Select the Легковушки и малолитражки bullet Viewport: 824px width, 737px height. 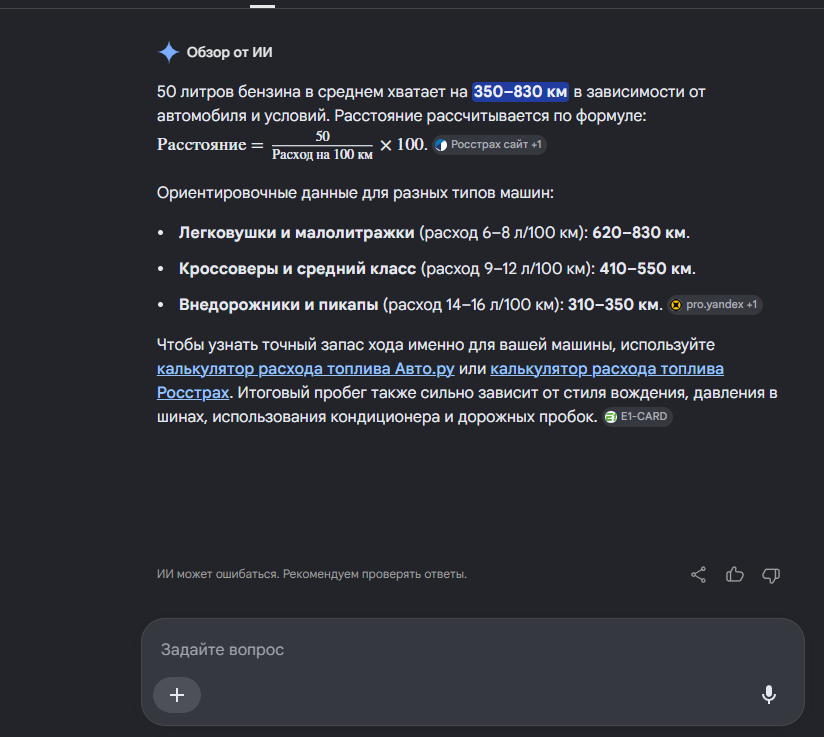click(x=434, y=233)
